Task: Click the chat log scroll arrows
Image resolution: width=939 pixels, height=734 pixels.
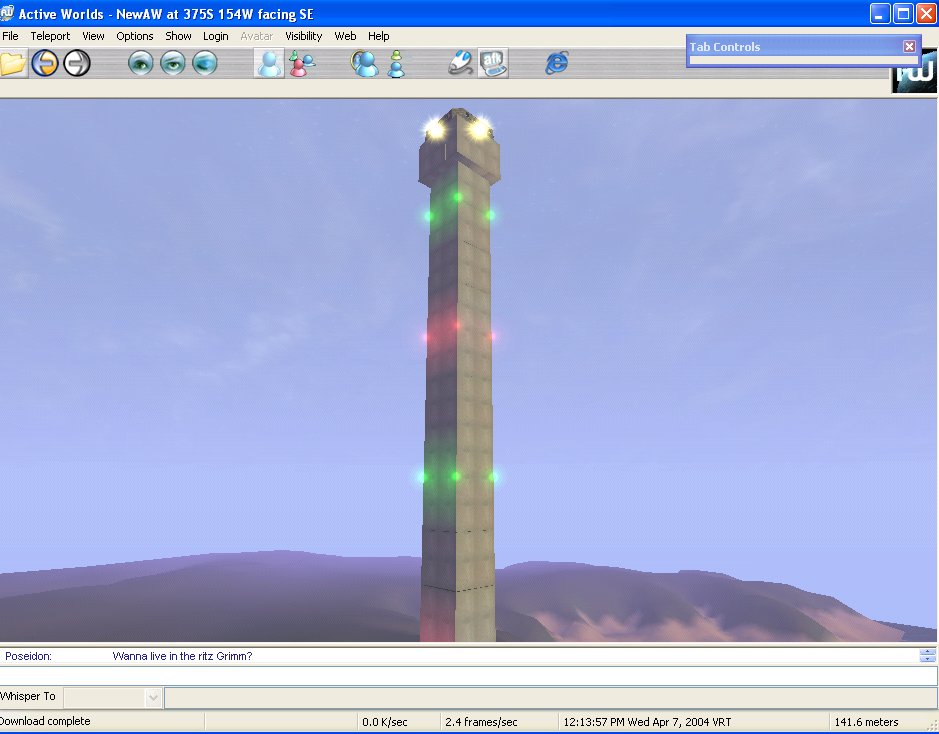Action: click(928, 656)
